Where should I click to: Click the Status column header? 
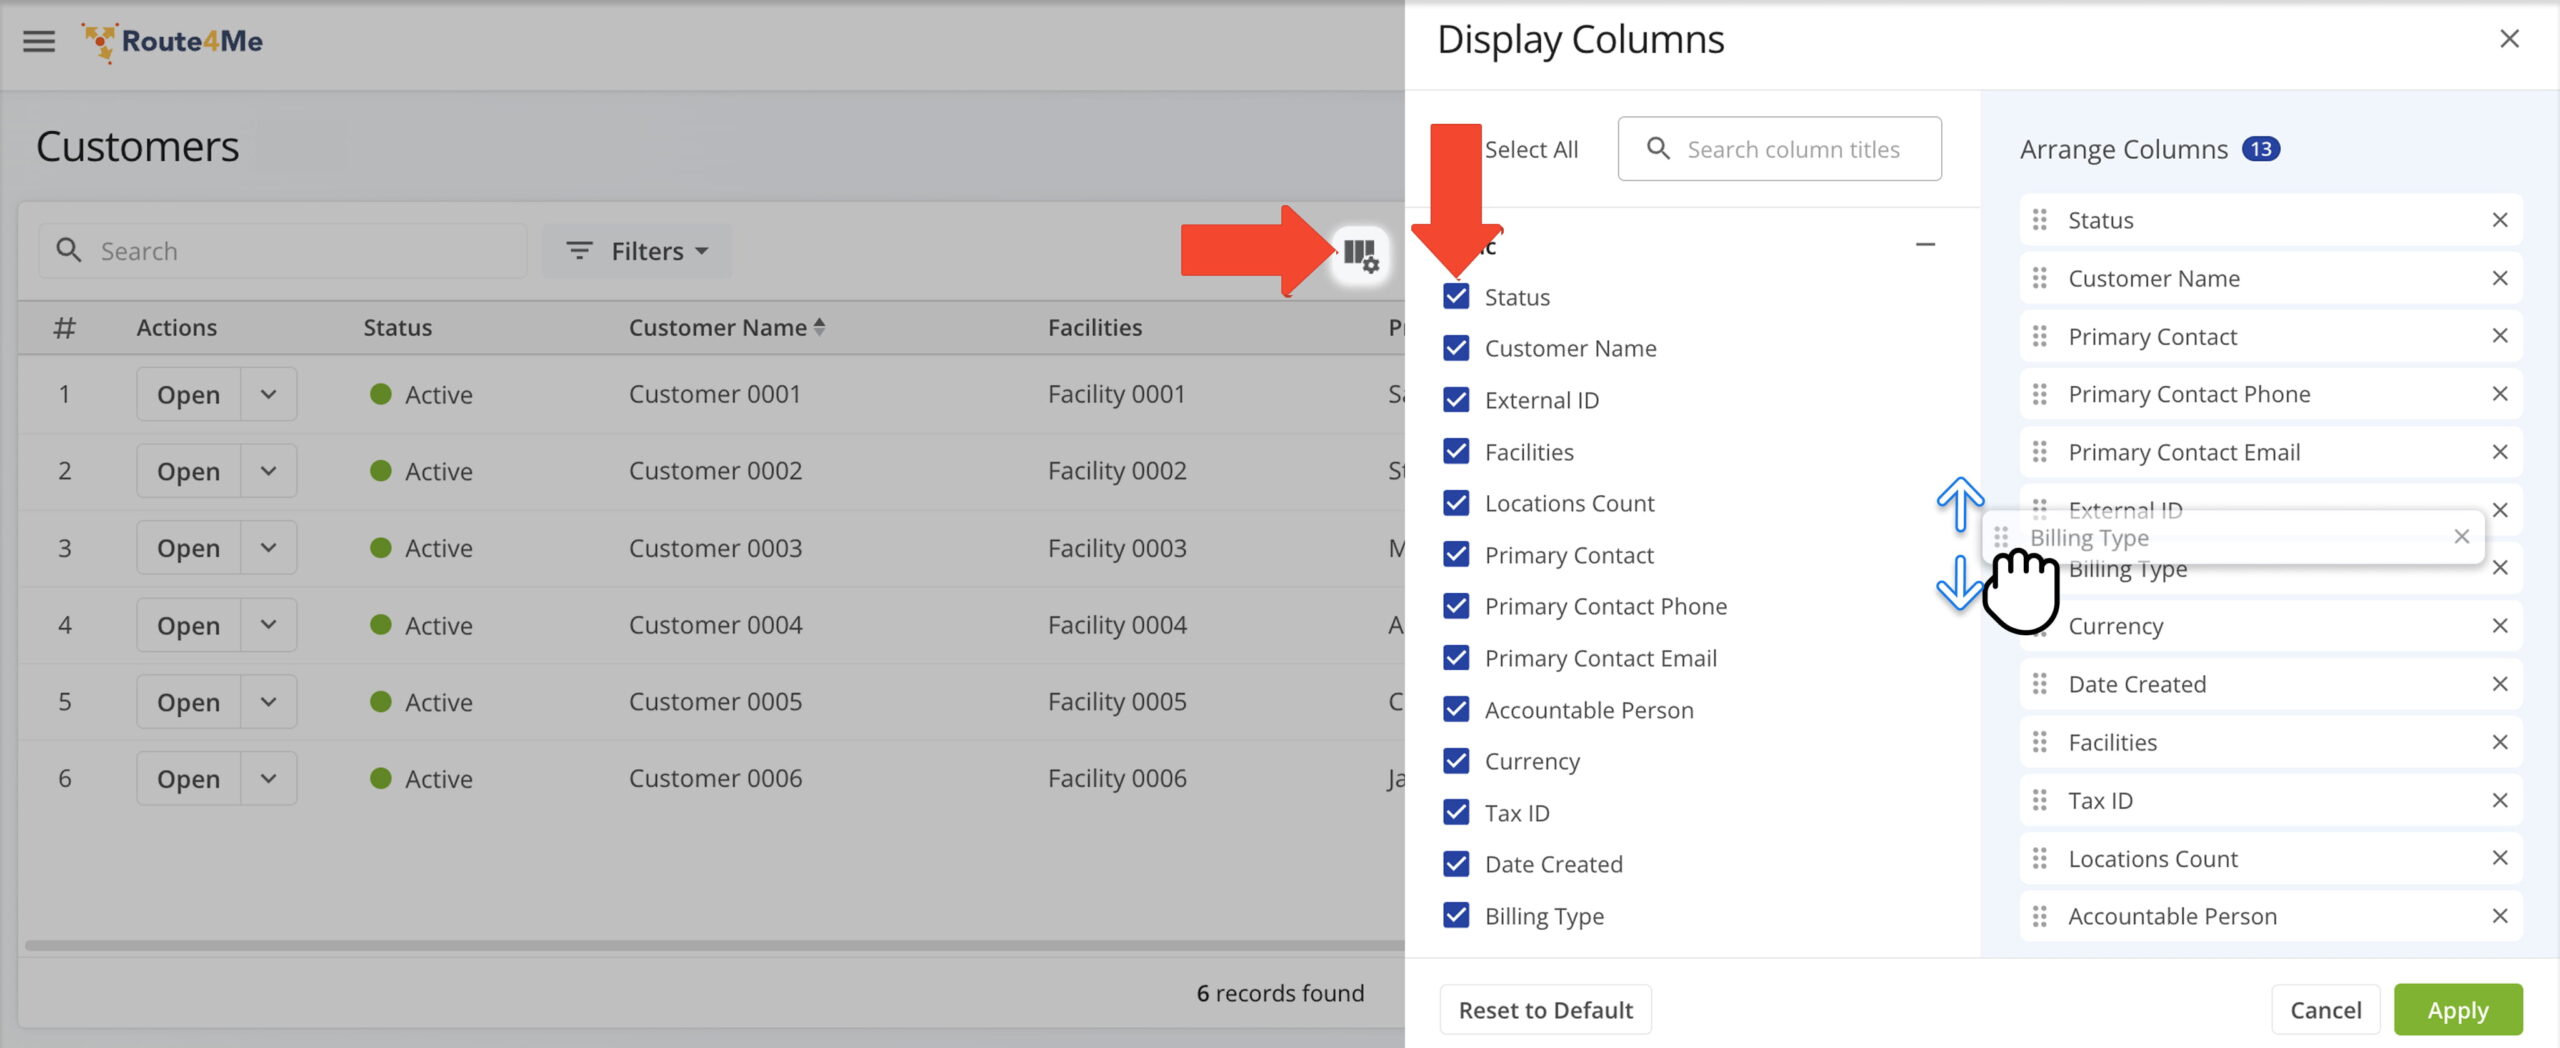(x=397, y=328)
